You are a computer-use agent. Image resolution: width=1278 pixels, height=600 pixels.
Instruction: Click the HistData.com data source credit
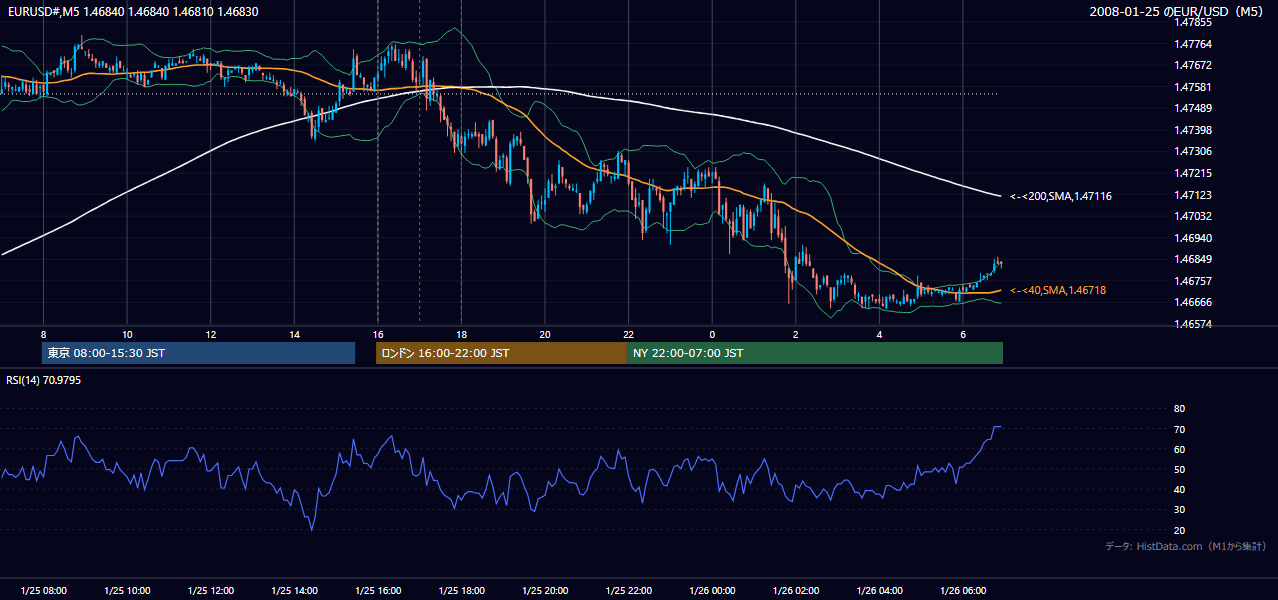pyautogui.click(x=1186, y=546)
